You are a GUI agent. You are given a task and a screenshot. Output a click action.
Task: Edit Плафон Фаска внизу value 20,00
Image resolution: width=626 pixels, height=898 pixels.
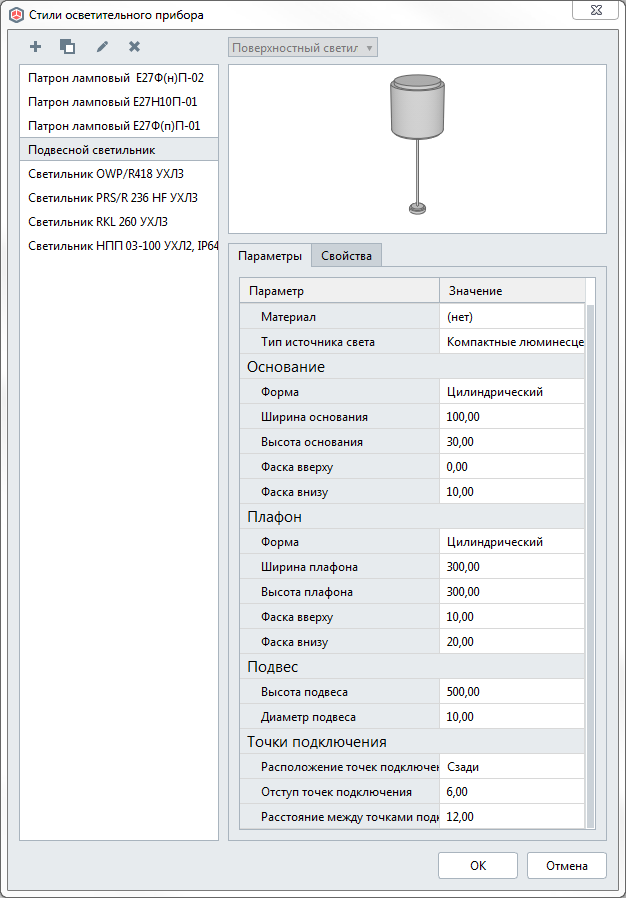[x=512, y=642]
